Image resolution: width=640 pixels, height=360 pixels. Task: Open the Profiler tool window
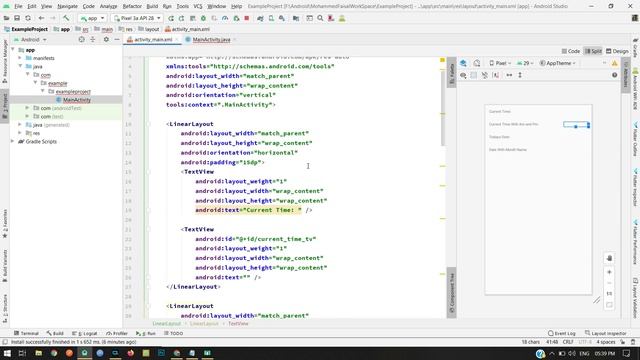coord(117,333)
